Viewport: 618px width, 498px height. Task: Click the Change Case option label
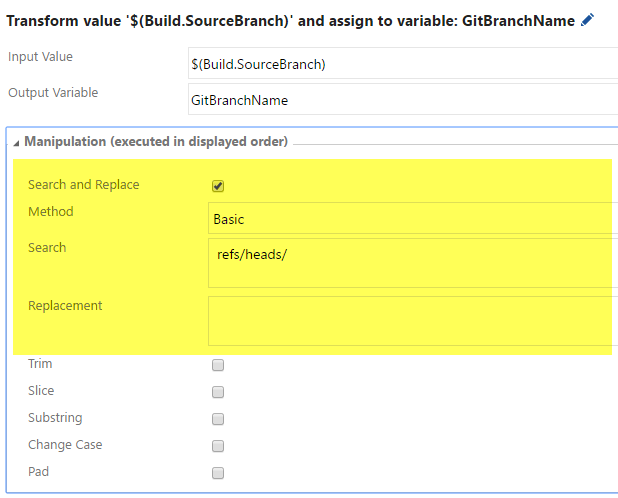pos(65,444)
